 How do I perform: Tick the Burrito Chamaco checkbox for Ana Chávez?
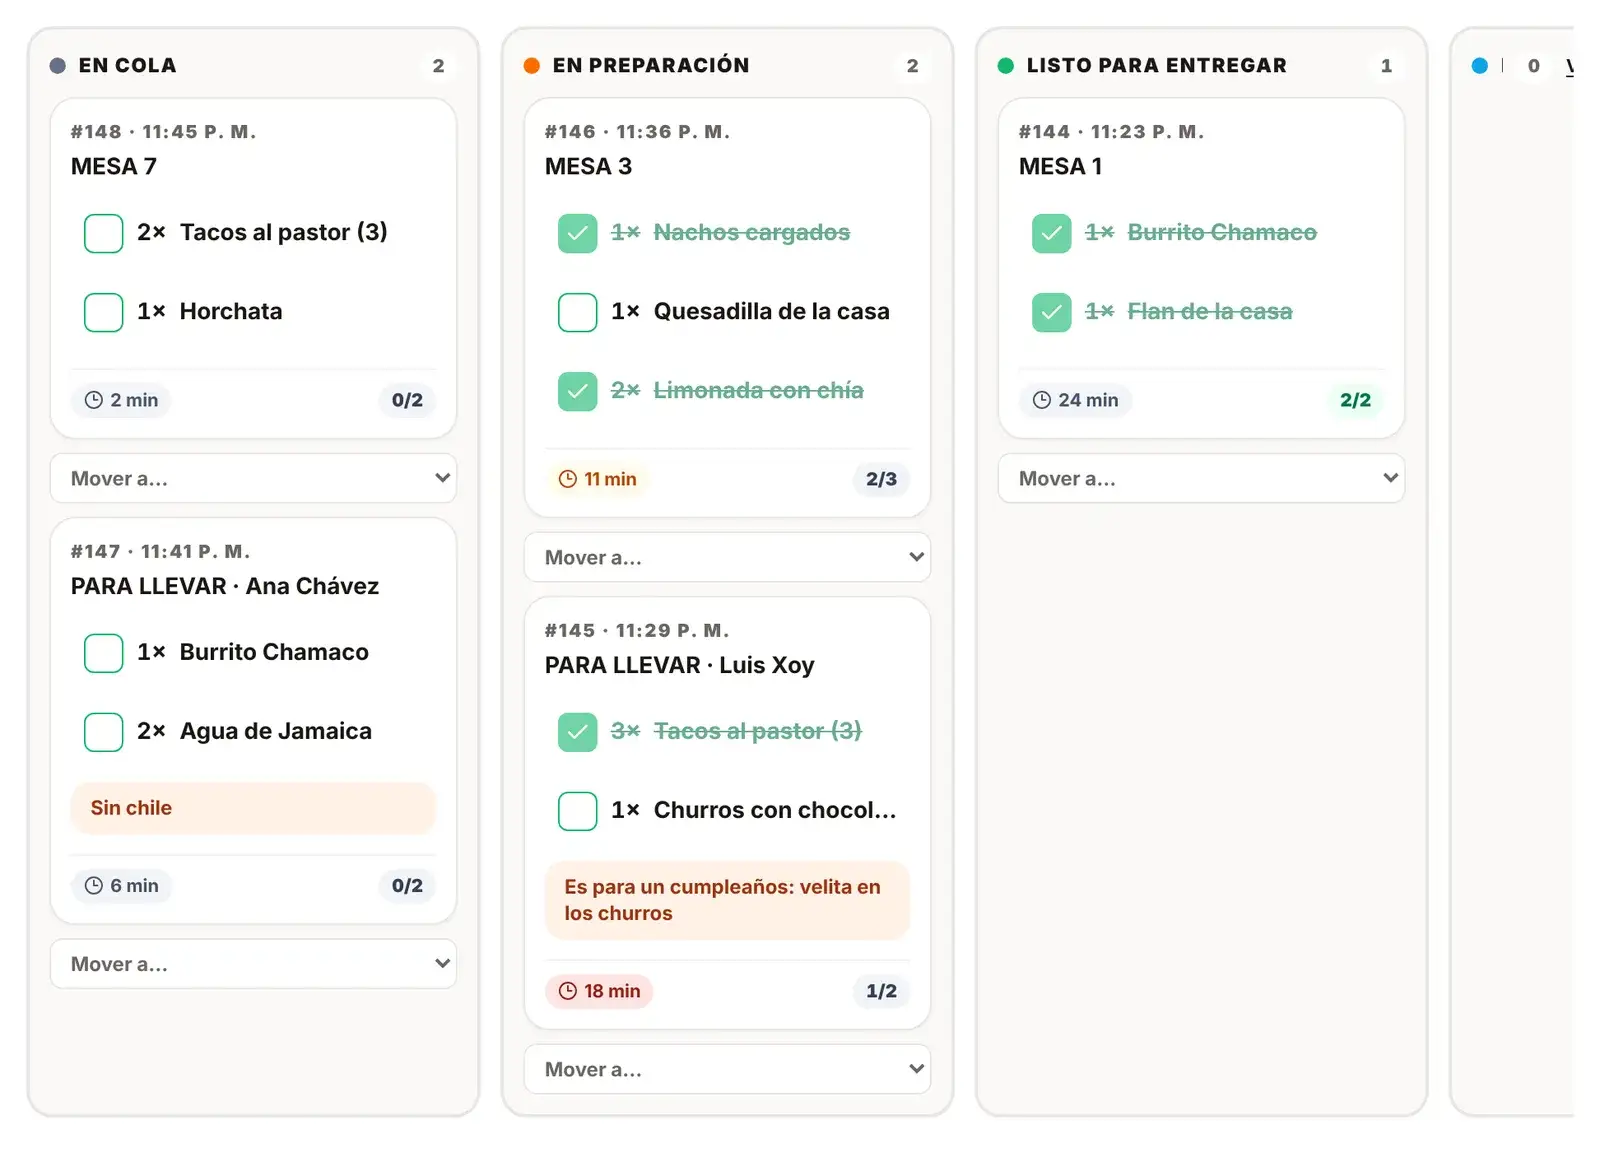tap(103, 653)
